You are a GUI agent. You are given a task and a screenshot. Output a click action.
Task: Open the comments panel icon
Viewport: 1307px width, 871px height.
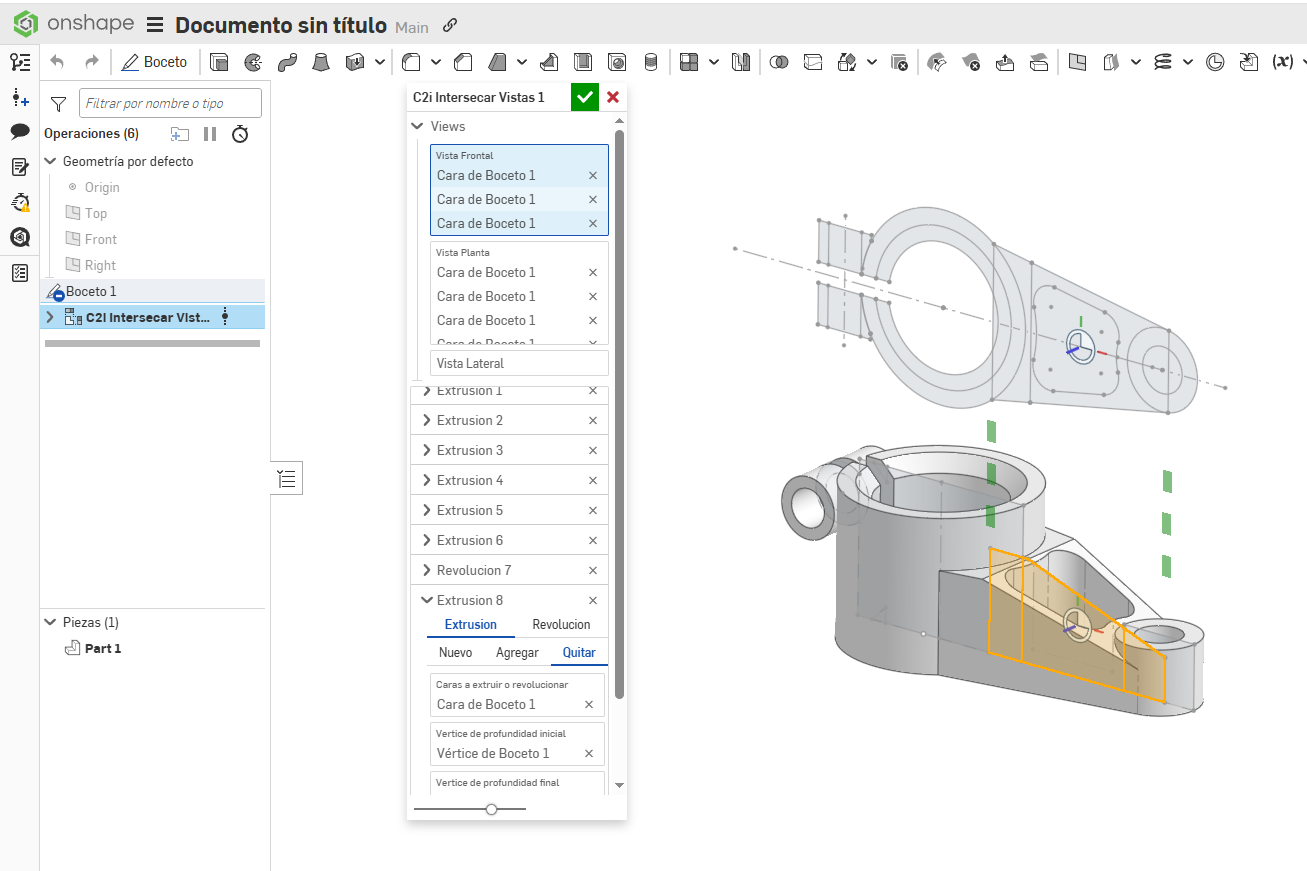[x=19, y=132]
